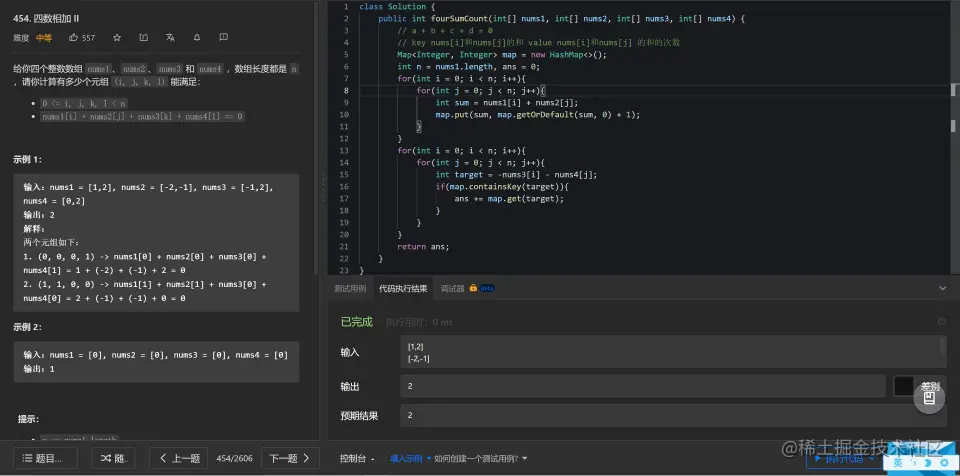Screen dimensions: 960x476
Task: Click code line 'return ans;'
Action: coord(423,246)
